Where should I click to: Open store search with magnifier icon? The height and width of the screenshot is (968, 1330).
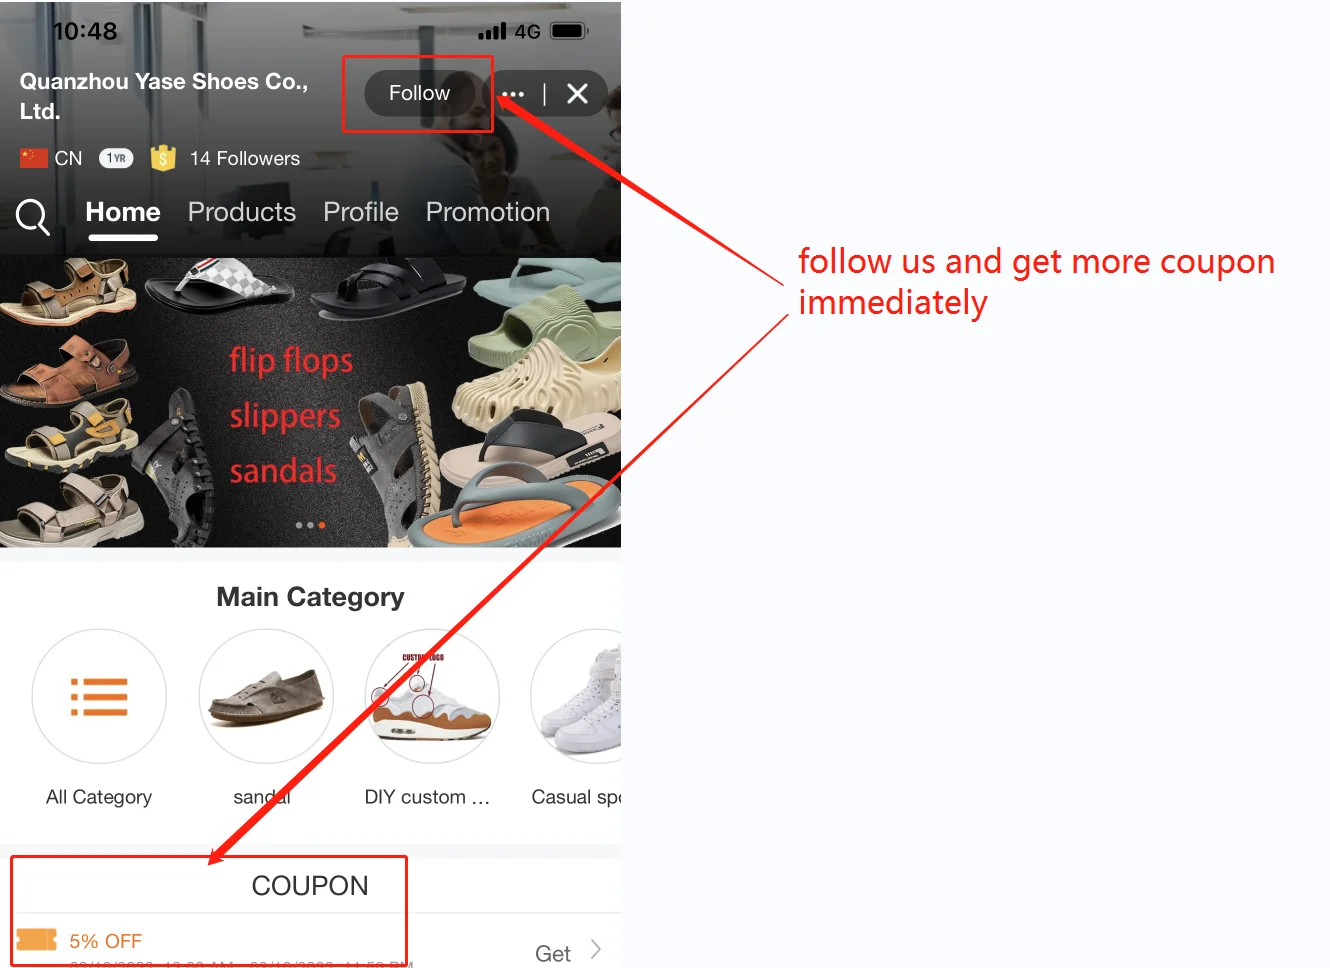(33, 216)
